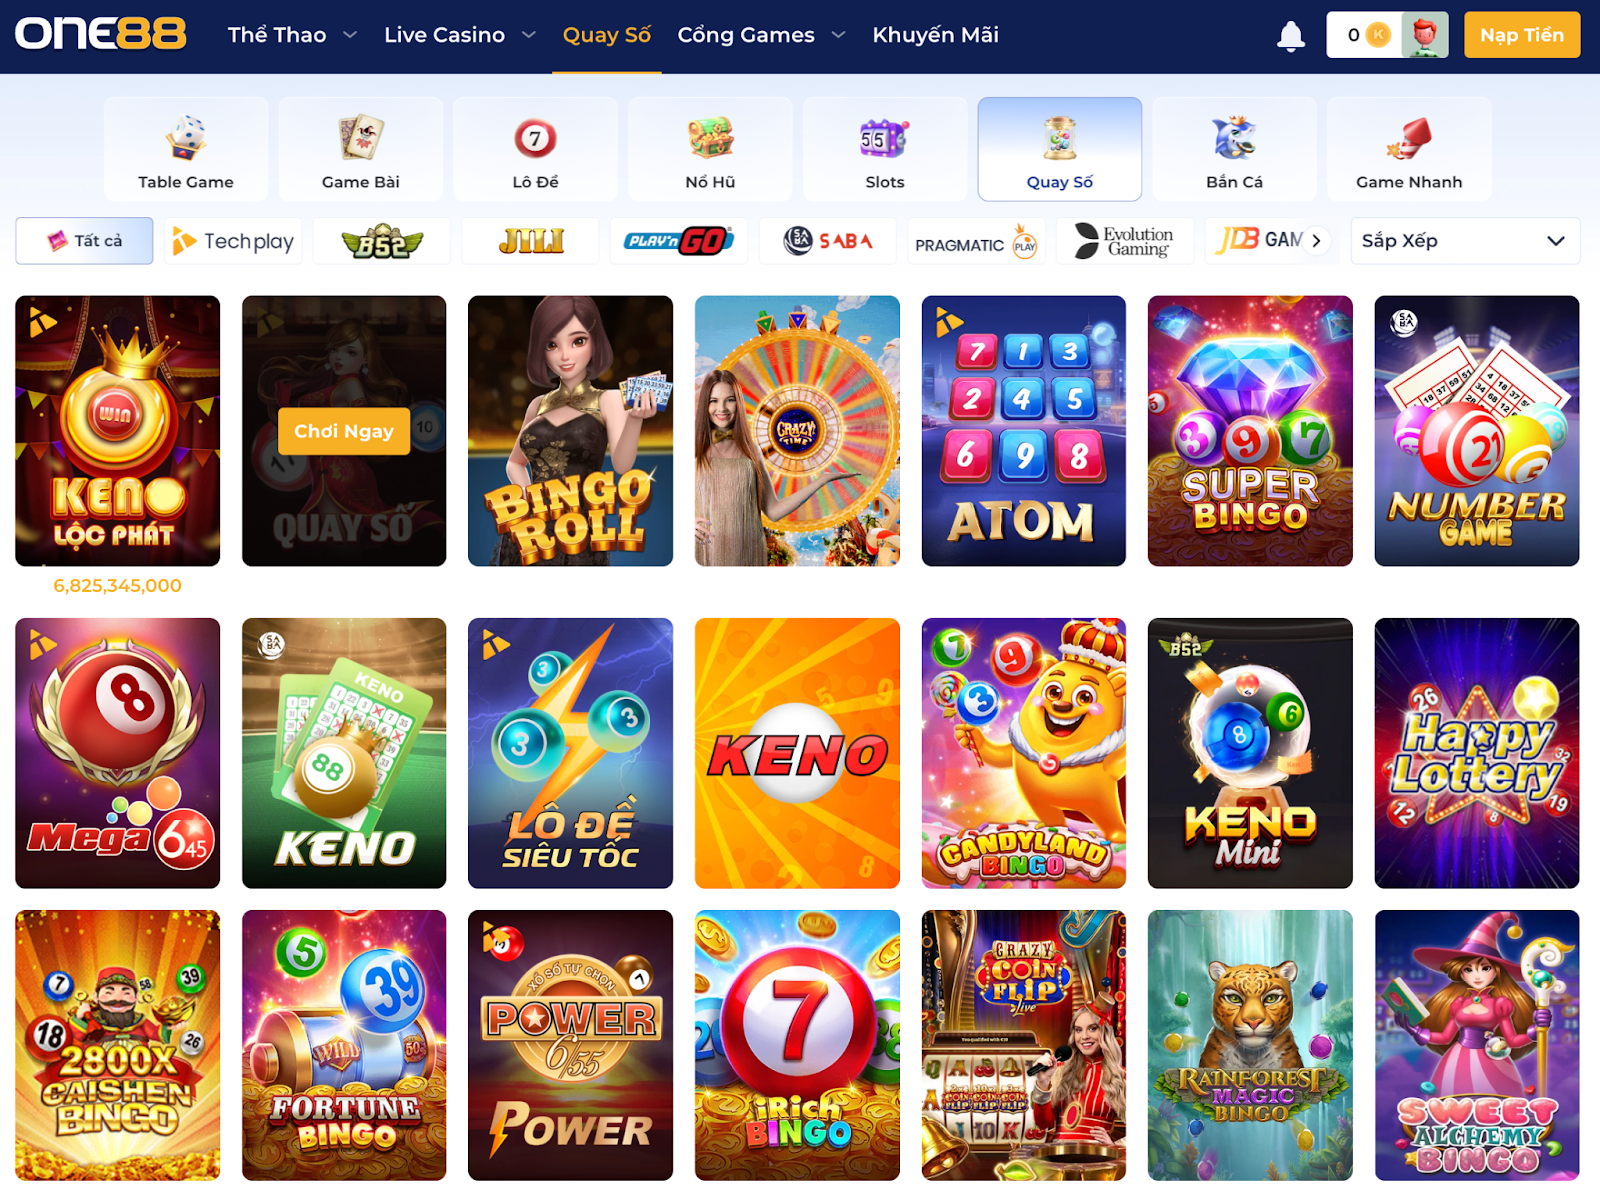Switch to the Slots category tab
The width and height of the screenshot is (1600, 1184).
[x=885, y=149]
